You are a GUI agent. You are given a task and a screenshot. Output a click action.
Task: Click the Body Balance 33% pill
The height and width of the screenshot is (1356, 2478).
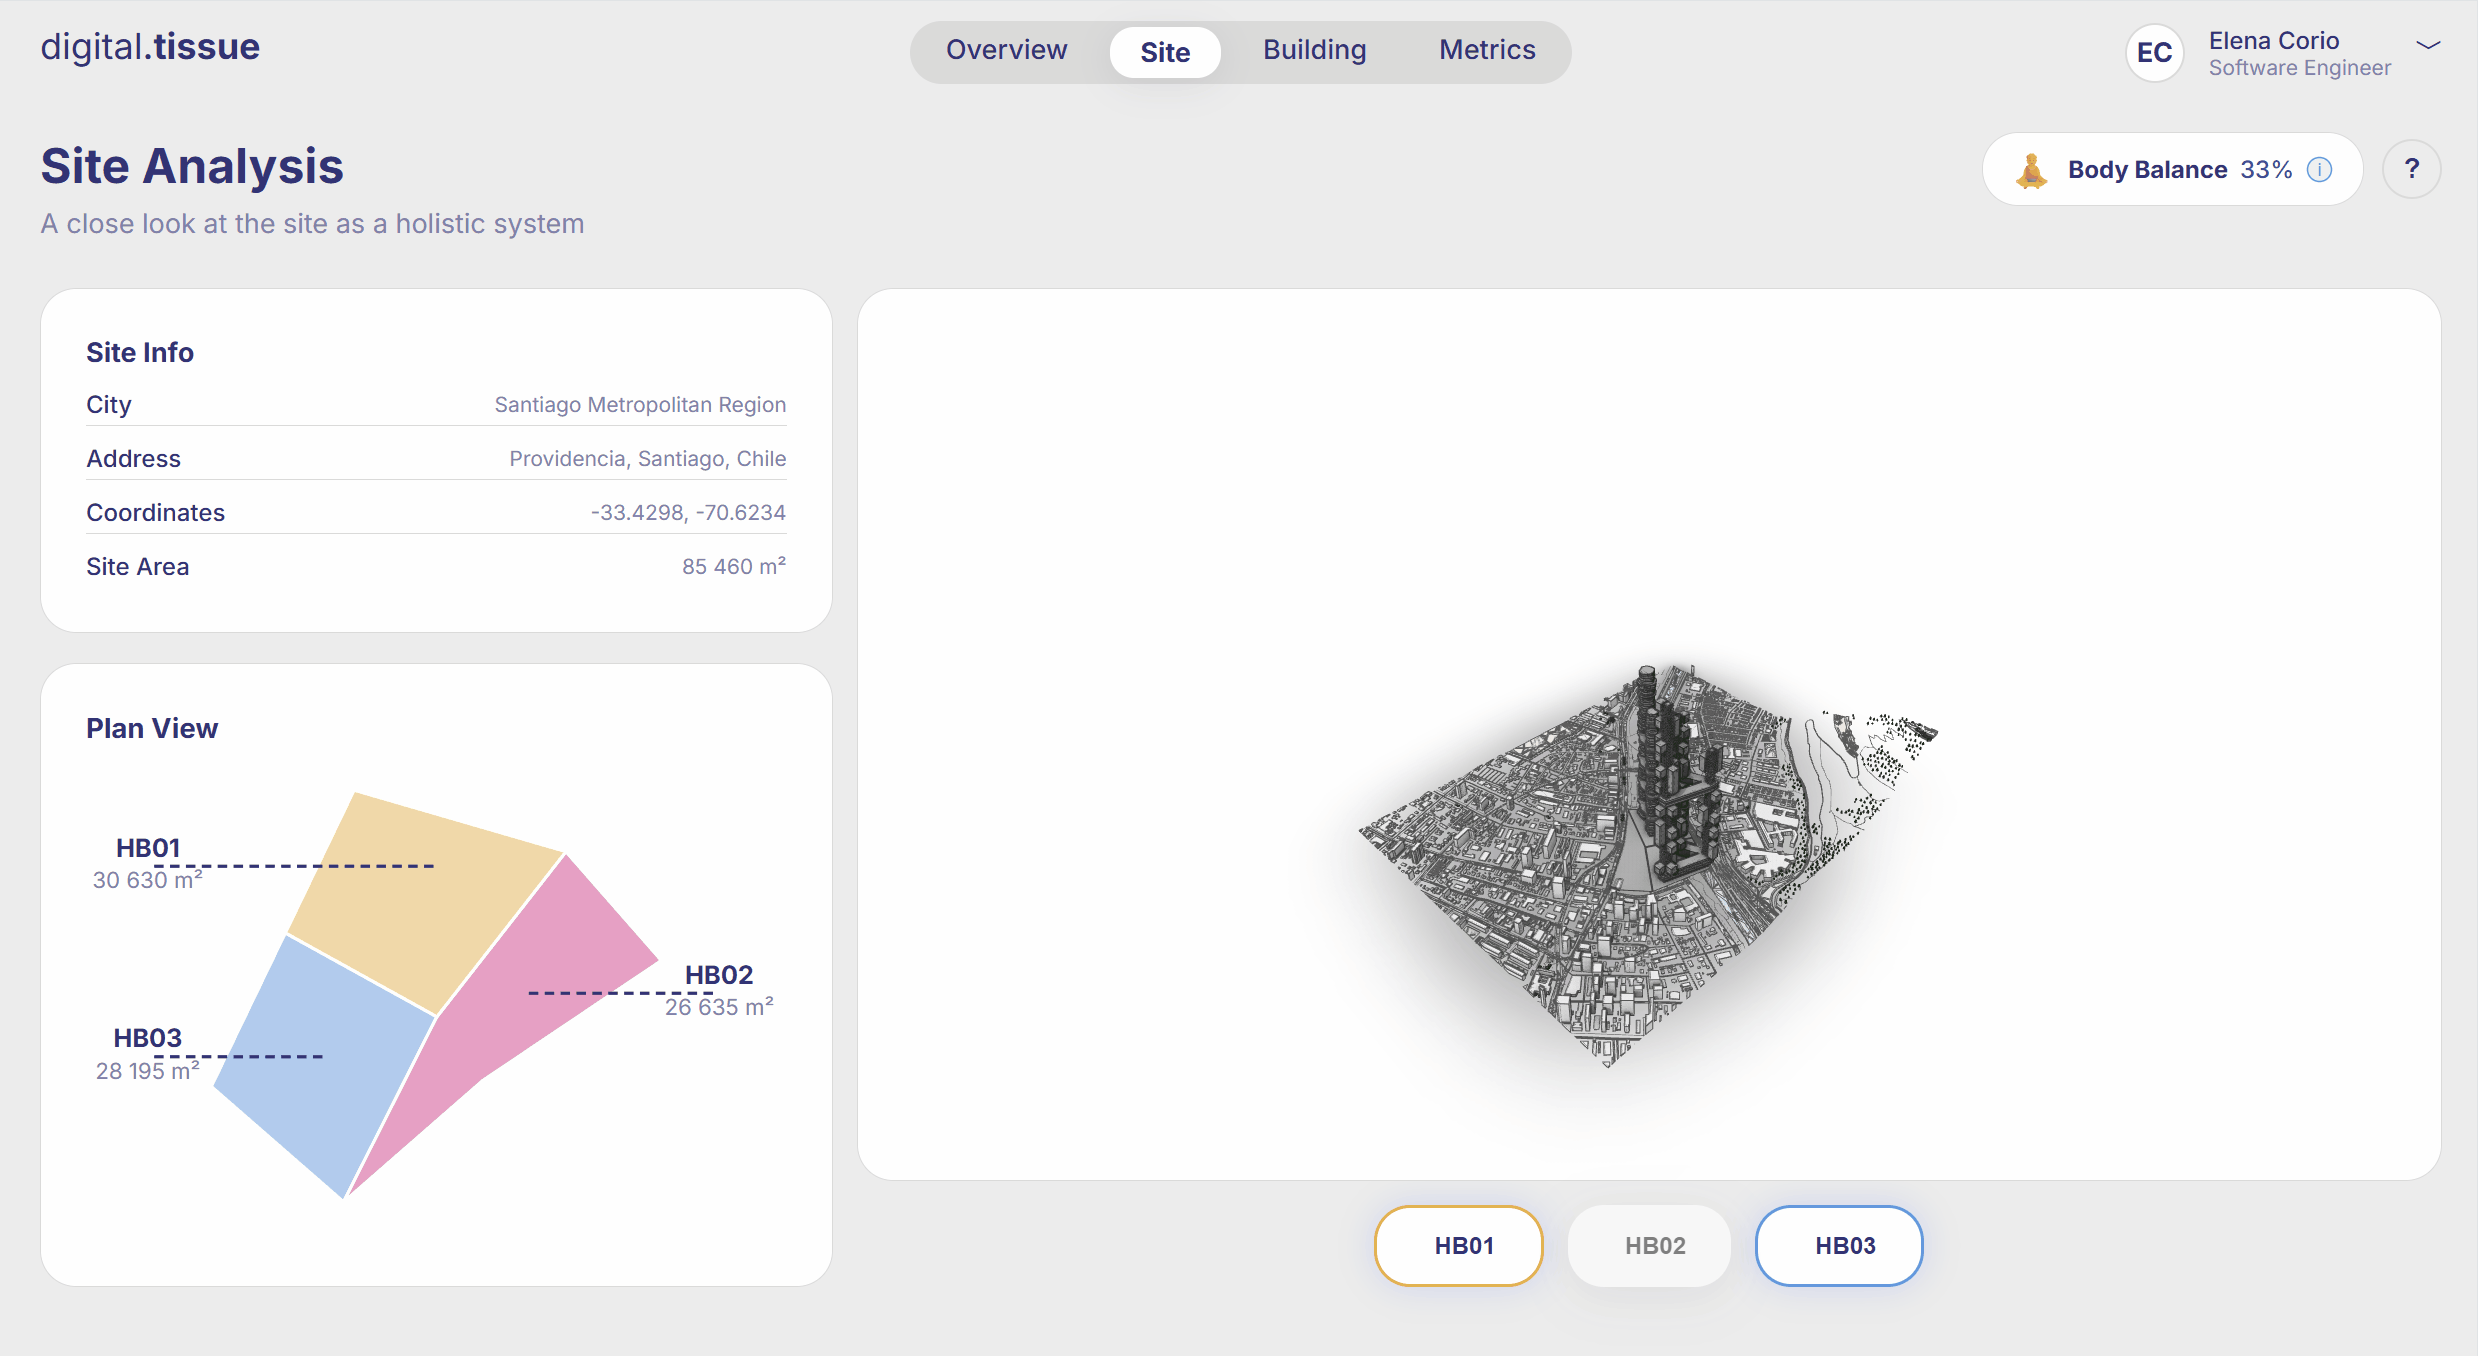point(2172,170)
